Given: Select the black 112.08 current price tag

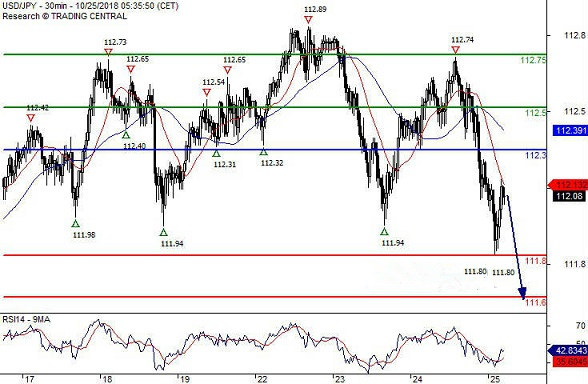Looking at the screenshot, I should point(570,196).
